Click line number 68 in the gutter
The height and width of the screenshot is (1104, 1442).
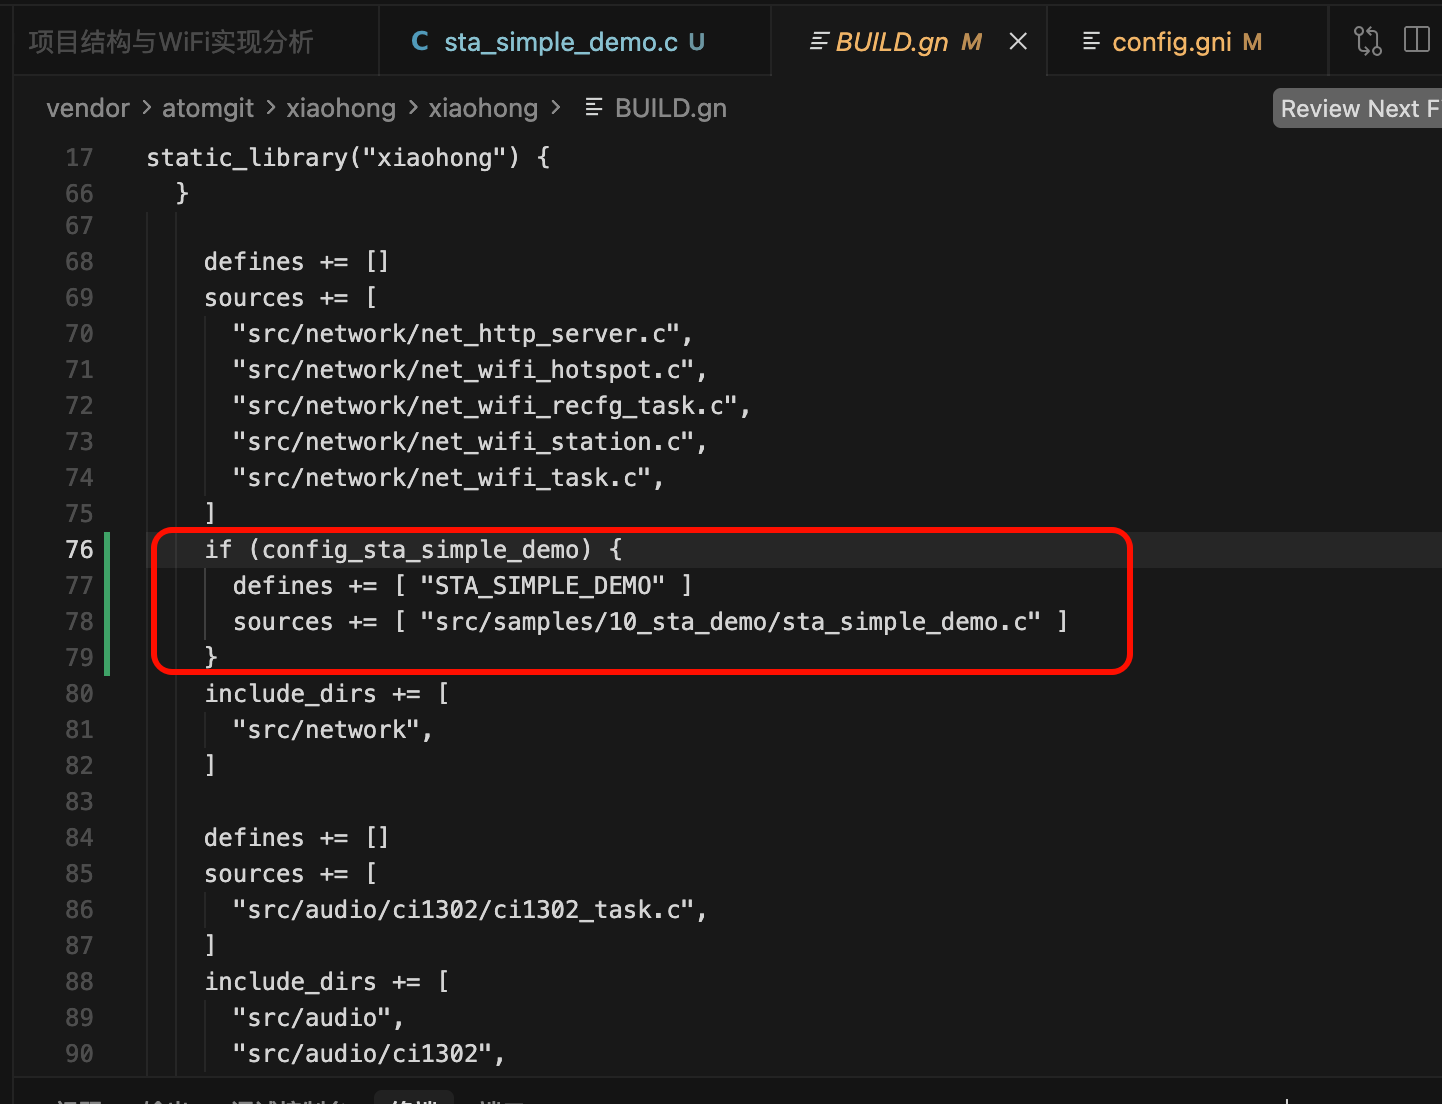79,261
